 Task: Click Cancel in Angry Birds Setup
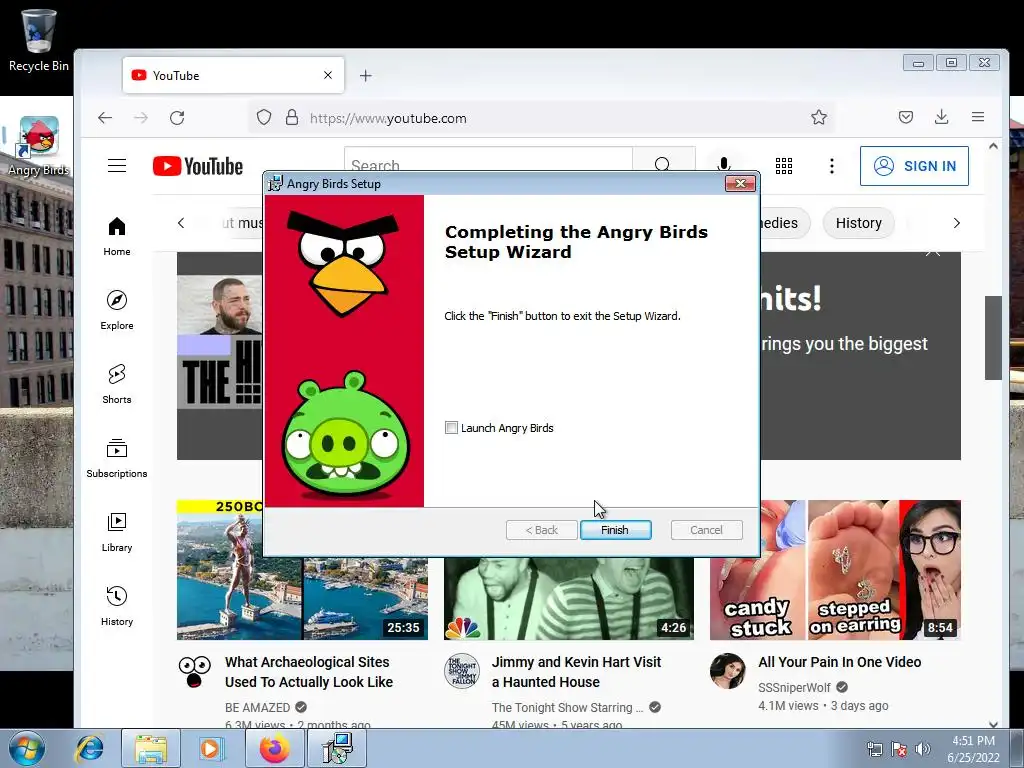(706, 530)
